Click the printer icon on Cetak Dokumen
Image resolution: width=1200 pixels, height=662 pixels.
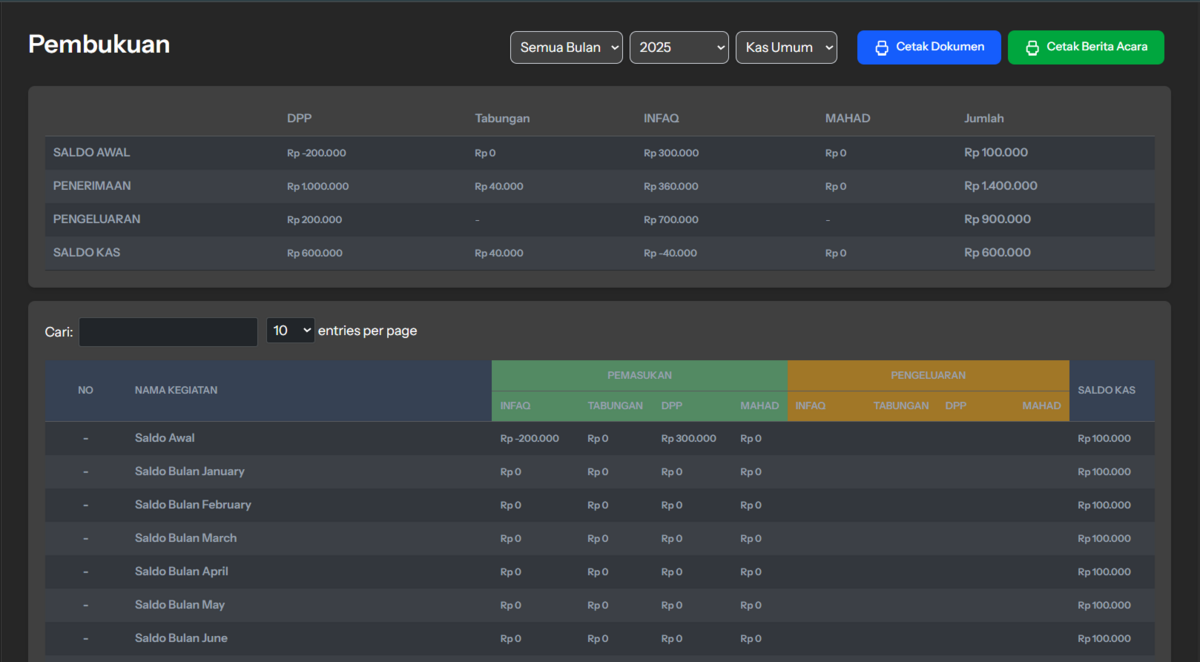881,48
